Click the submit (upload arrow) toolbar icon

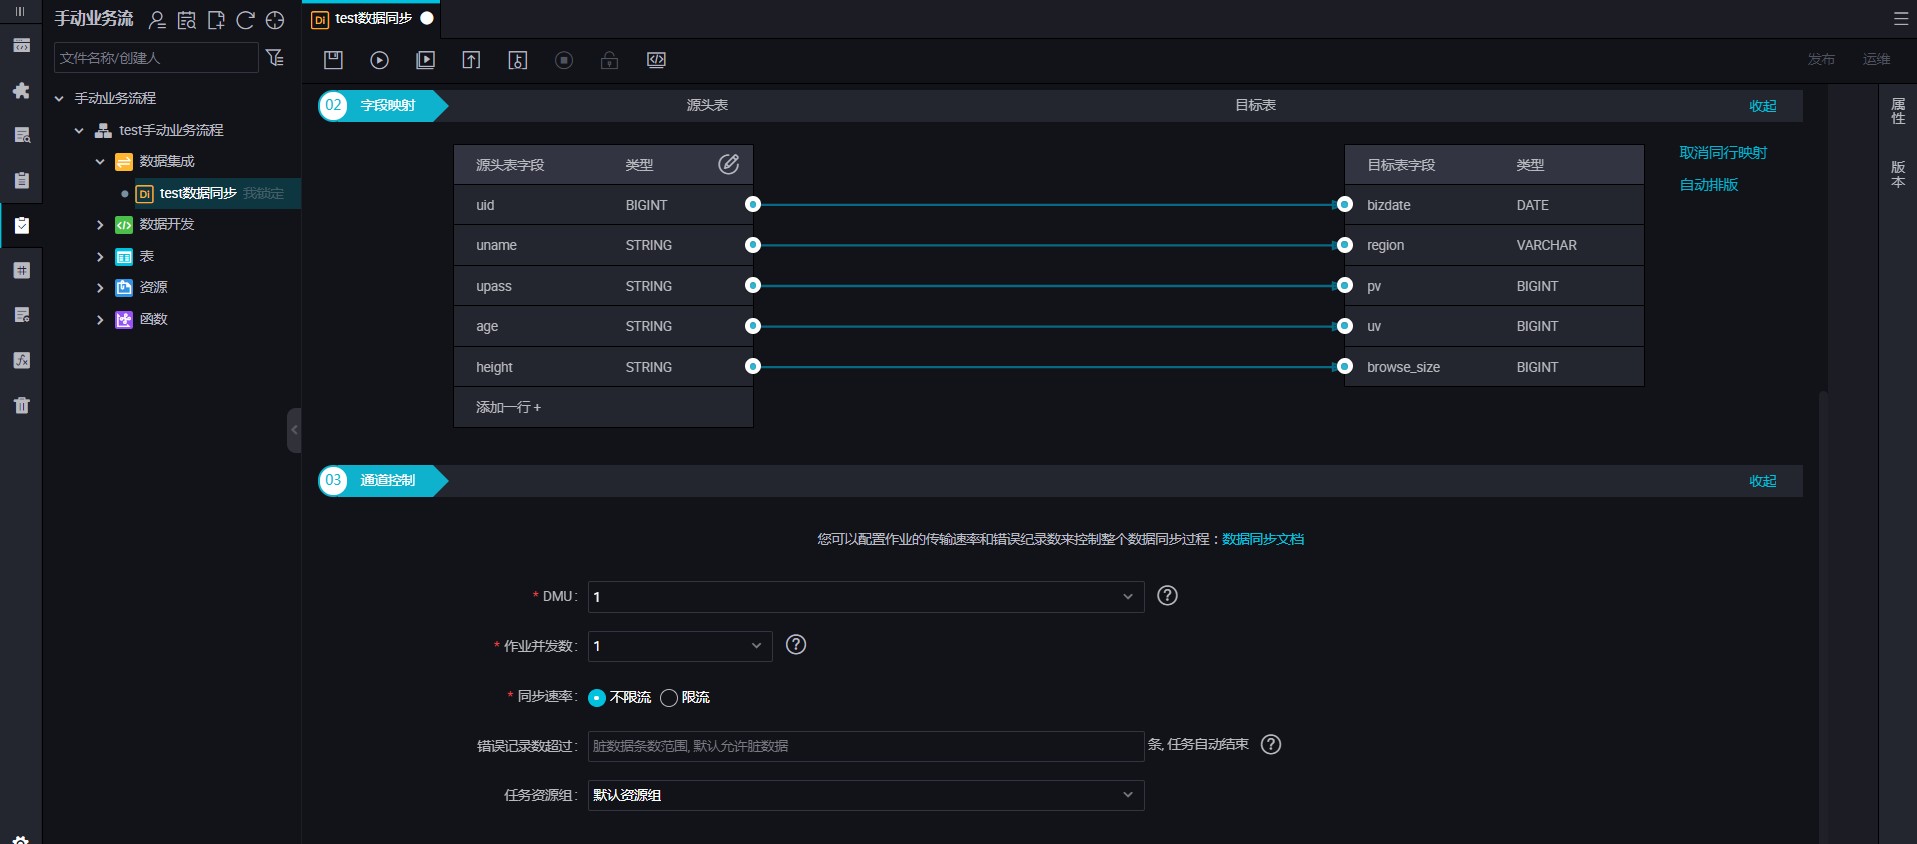[471, 60]
